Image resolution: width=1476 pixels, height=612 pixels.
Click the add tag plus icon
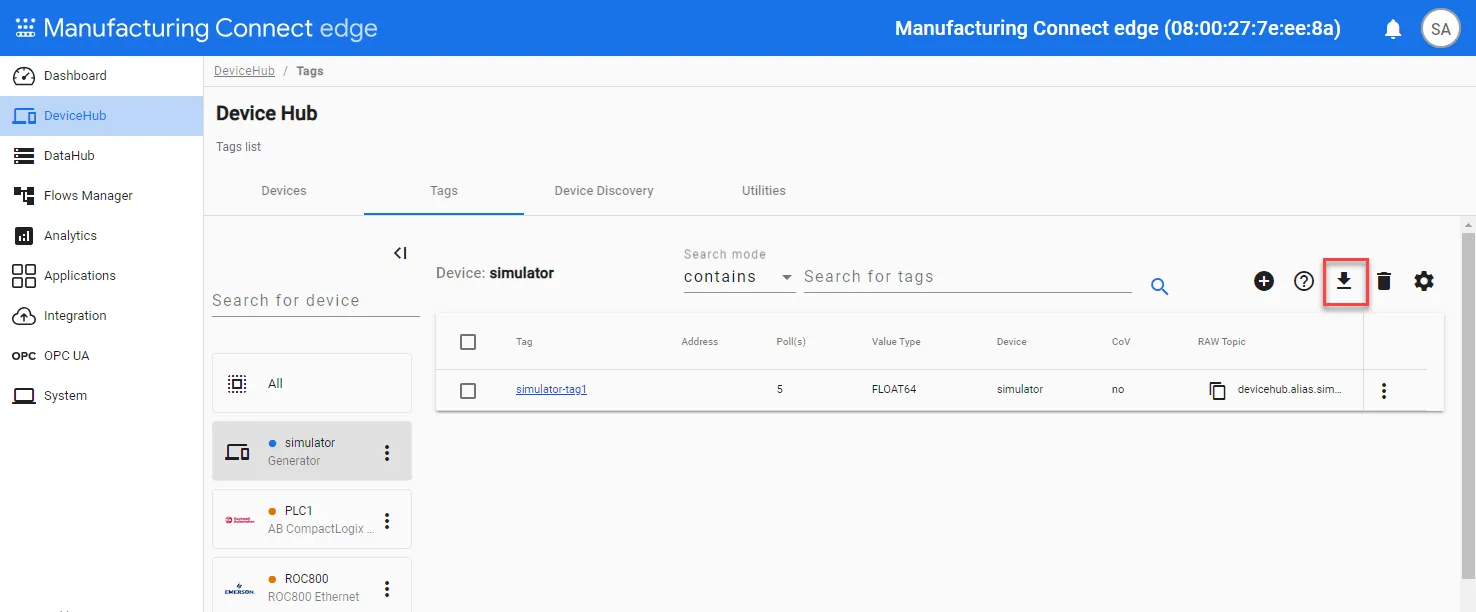(1264, 281)
